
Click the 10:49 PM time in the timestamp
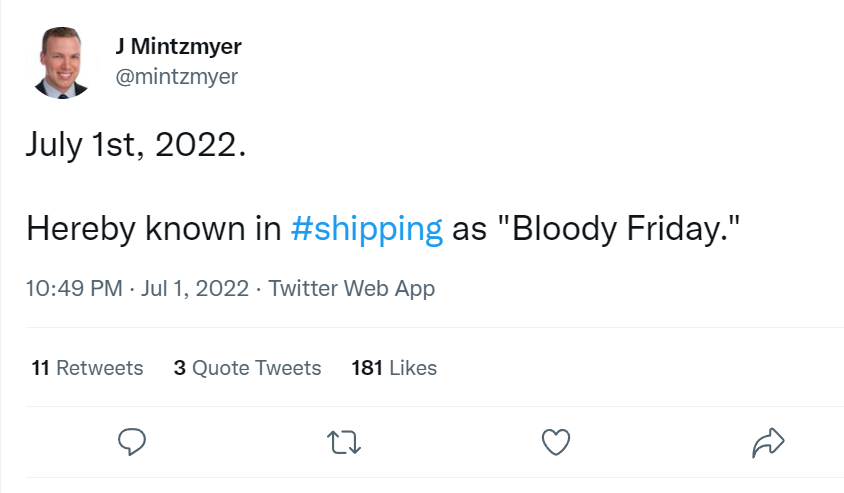tap(71, 289)
